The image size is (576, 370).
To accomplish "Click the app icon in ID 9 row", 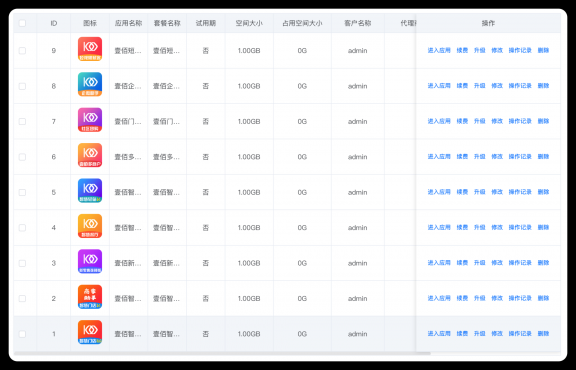I will coord(90,49).
